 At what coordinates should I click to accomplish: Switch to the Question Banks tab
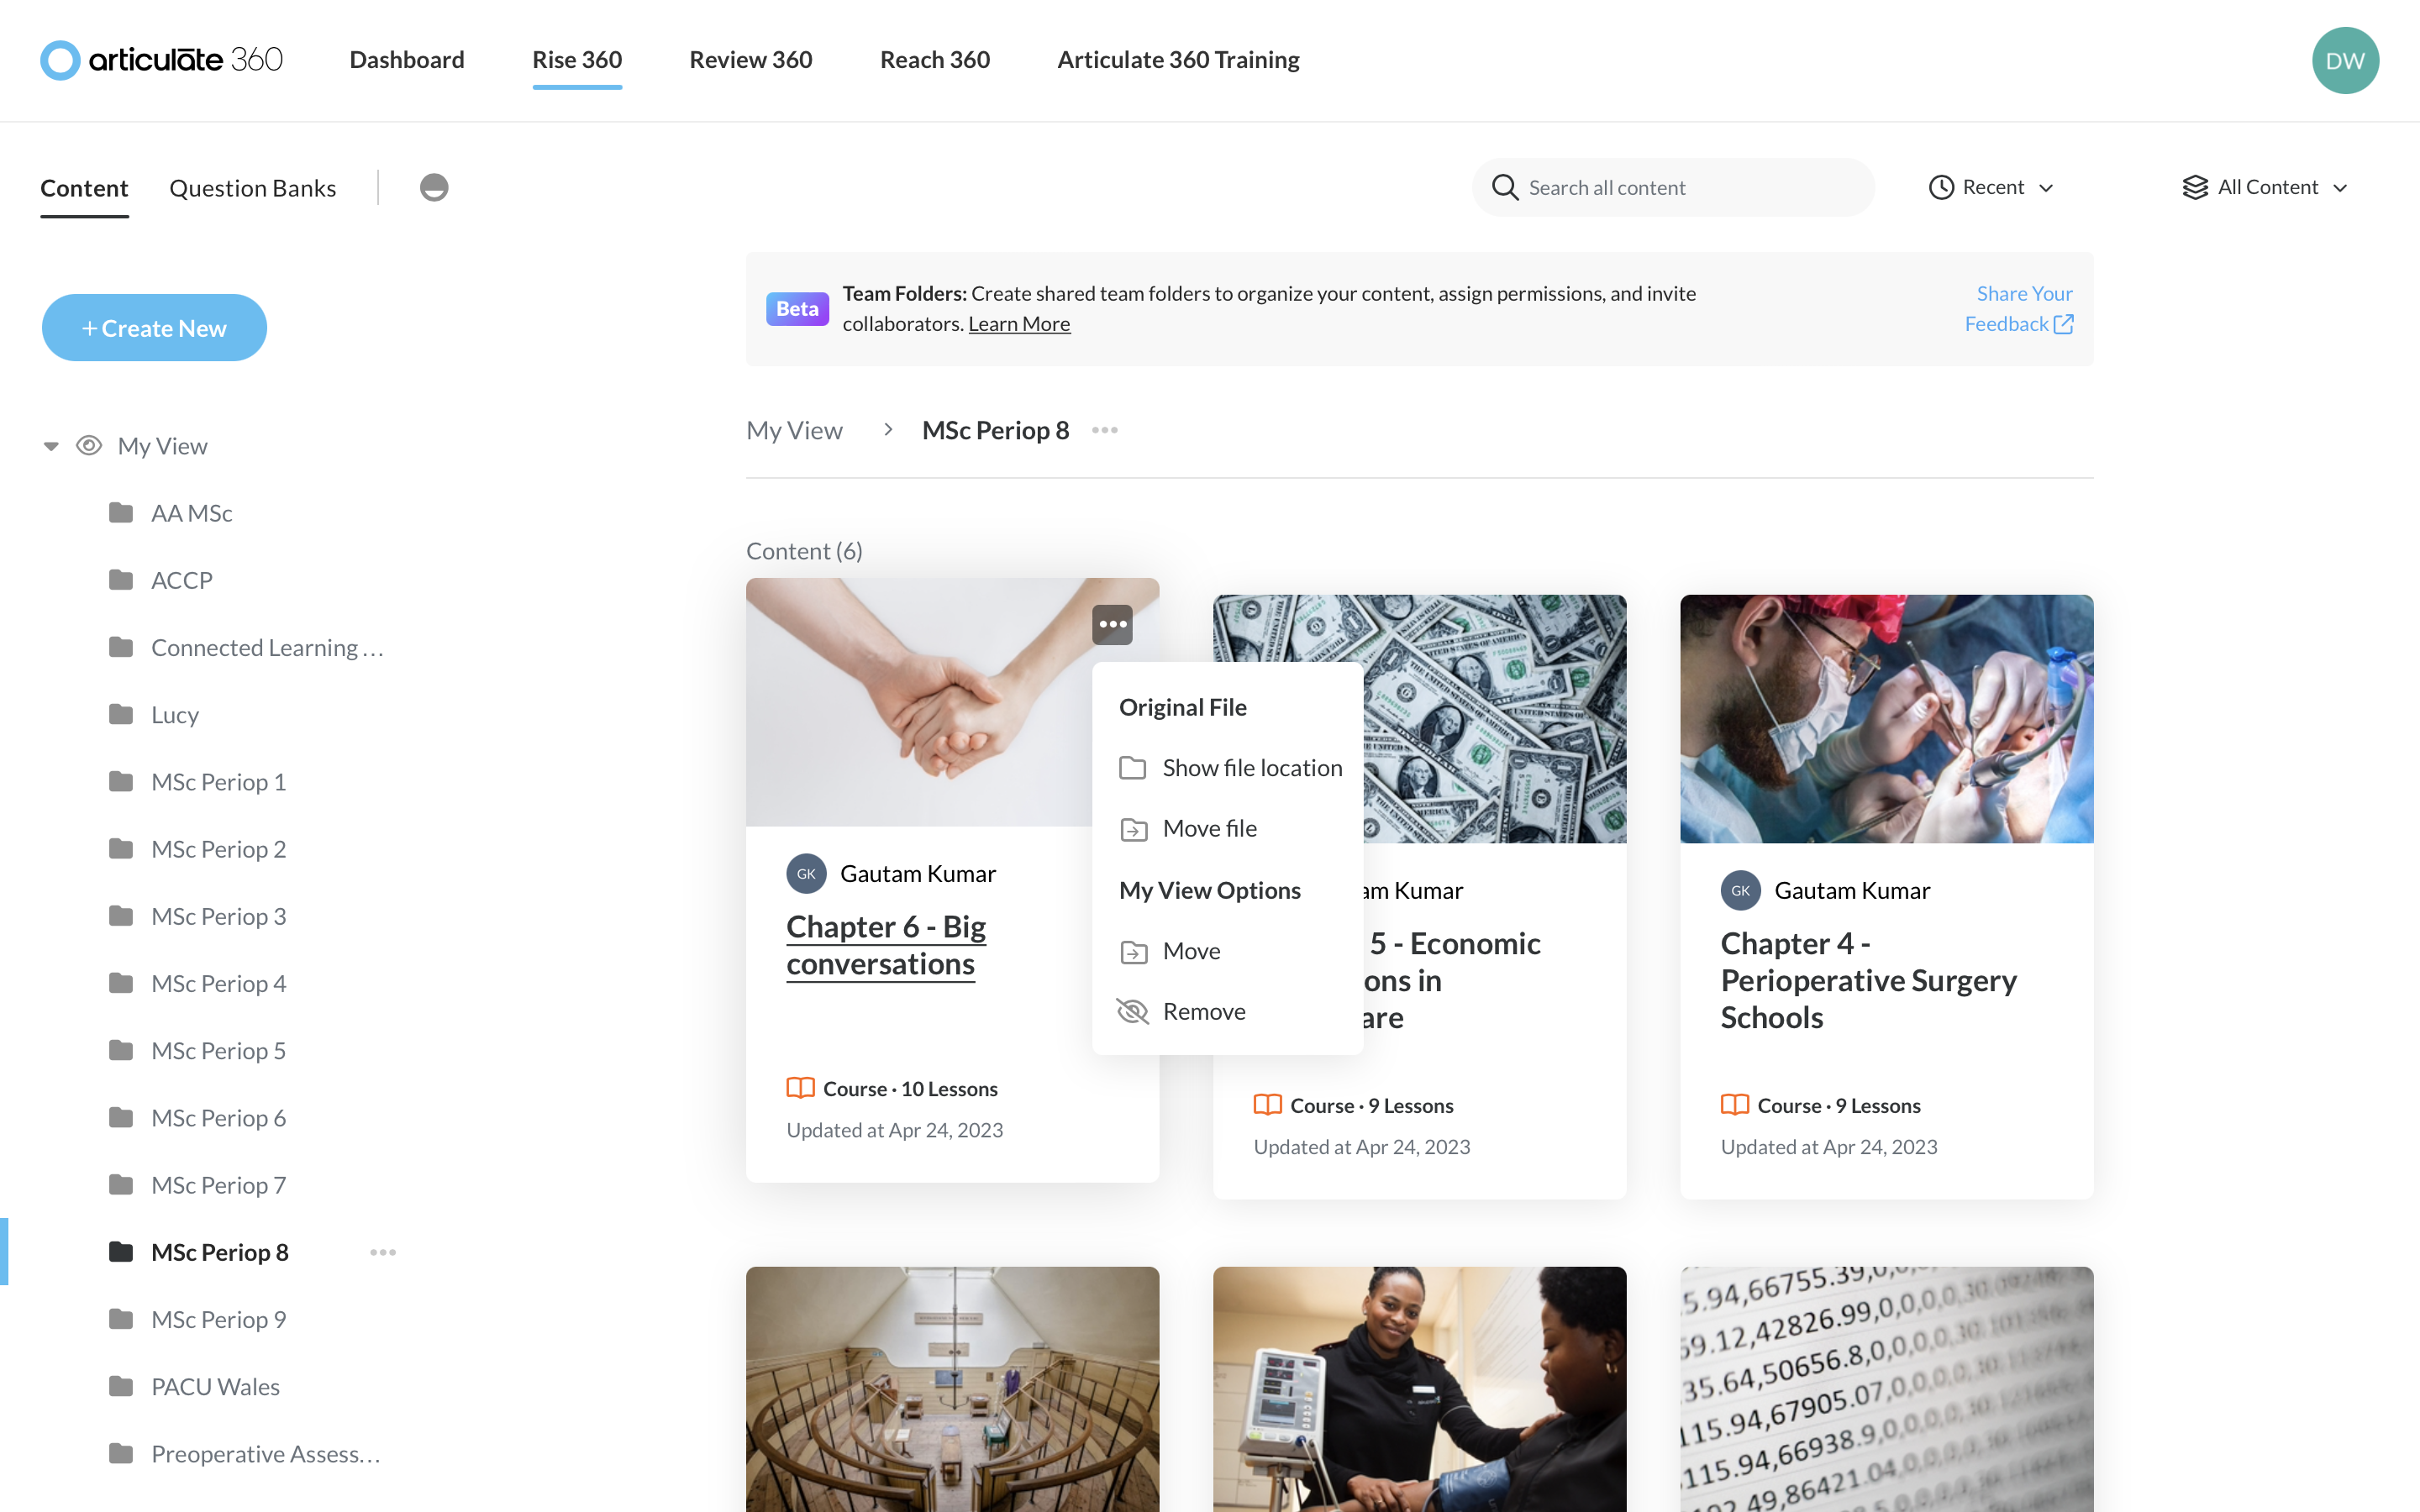[252, 188]
